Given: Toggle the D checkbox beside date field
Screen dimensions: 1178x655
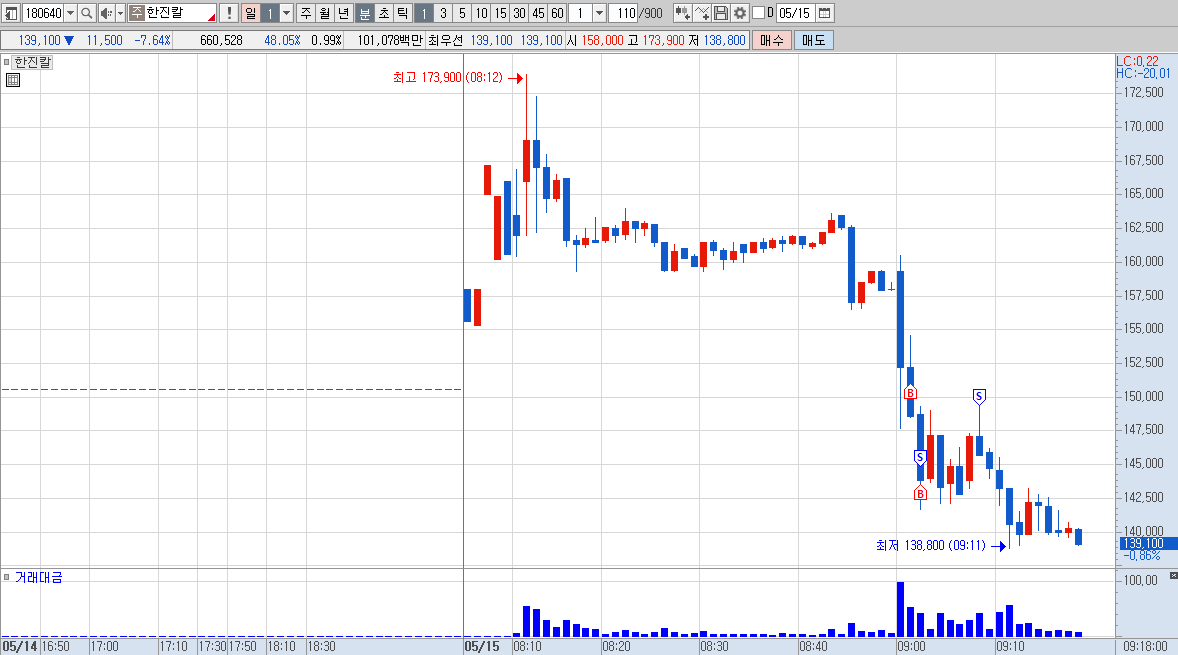Looking at the screenshot, I should (758, 13).
